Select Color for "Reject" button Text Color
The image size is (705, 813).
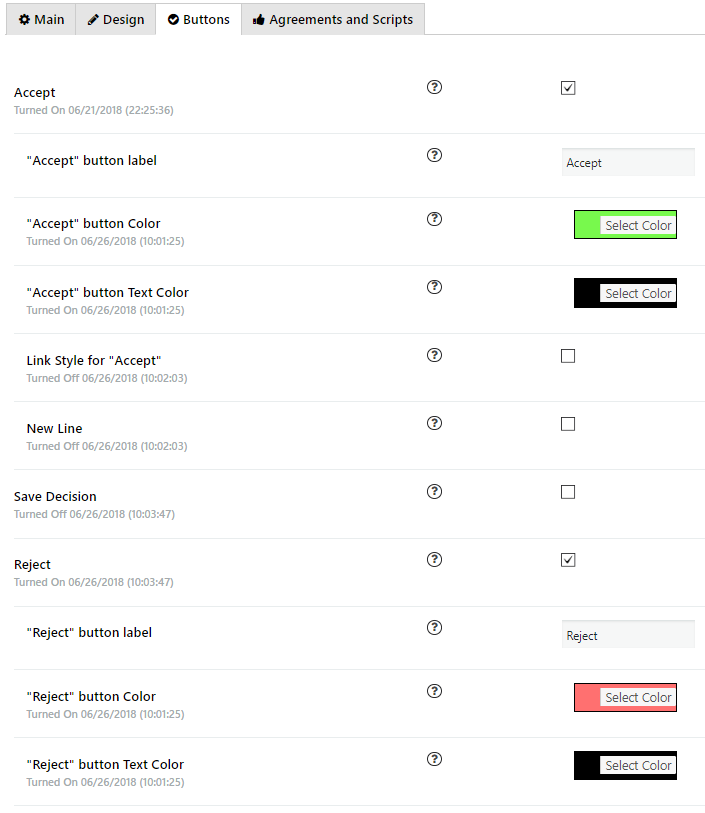click(638, 765)
